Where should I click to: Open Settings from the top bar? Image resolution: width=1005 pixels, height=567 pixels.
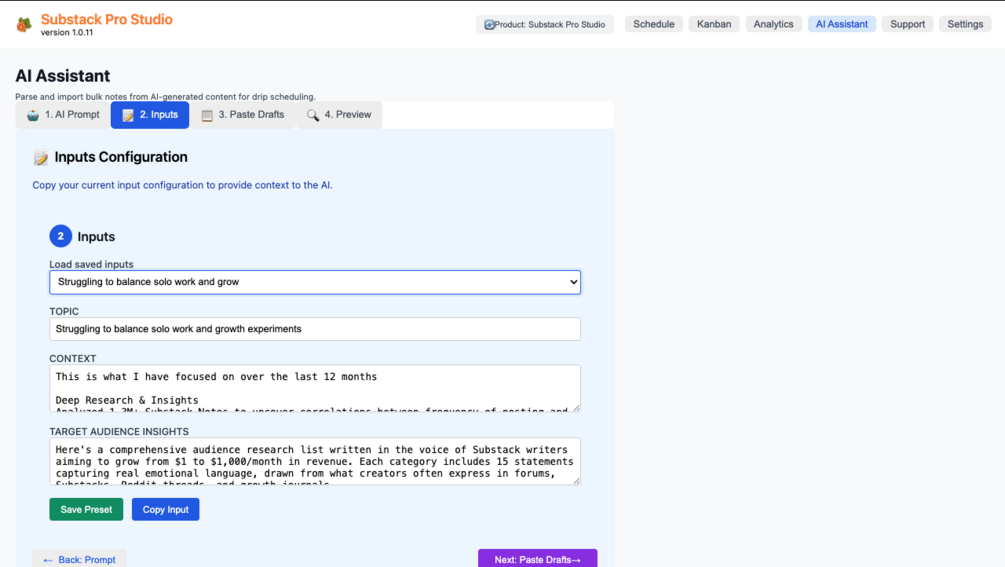click(965, 24)
